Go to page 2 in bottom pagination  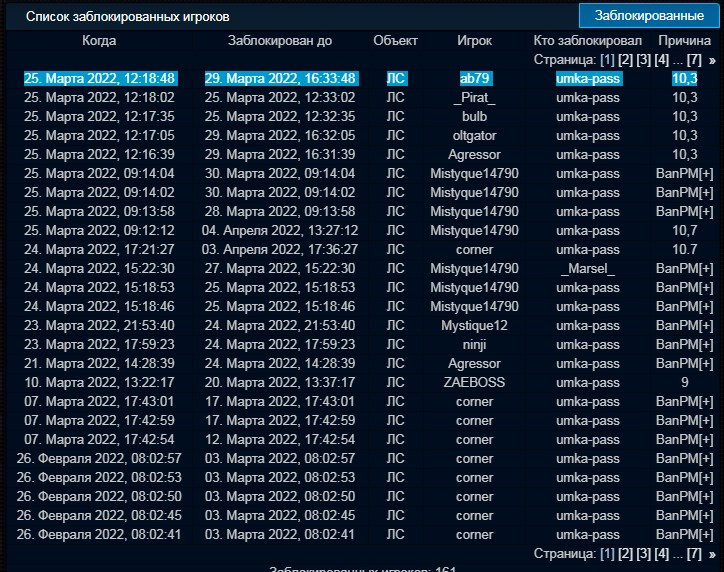625,554
